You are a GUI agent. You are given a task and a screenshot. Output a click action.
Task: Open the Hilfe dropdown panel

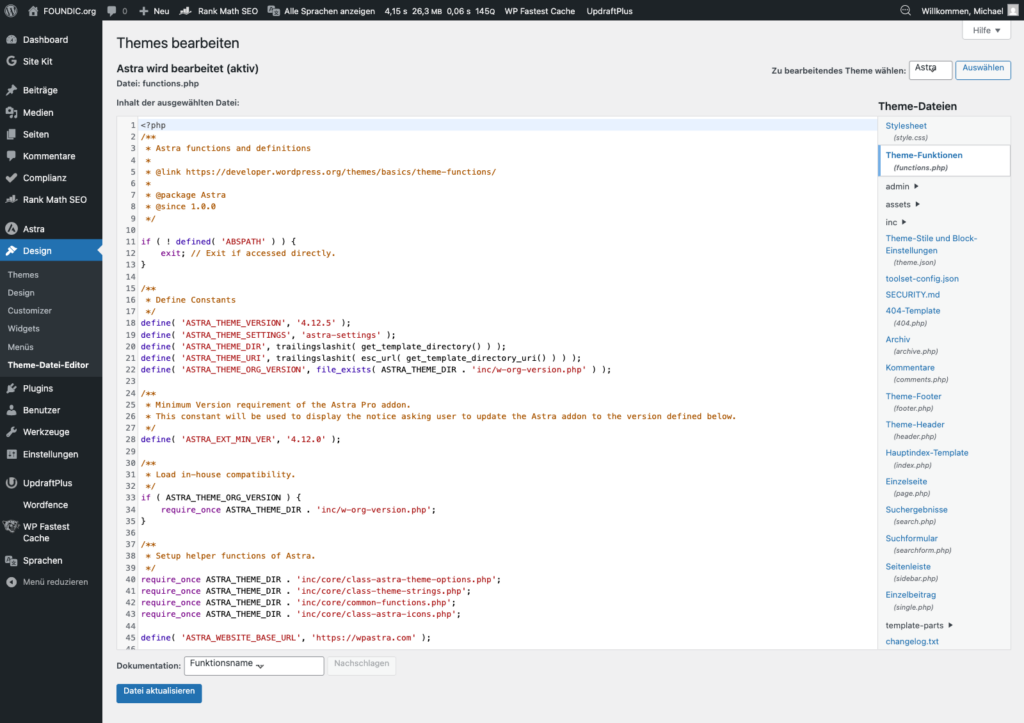pos(986,30)
